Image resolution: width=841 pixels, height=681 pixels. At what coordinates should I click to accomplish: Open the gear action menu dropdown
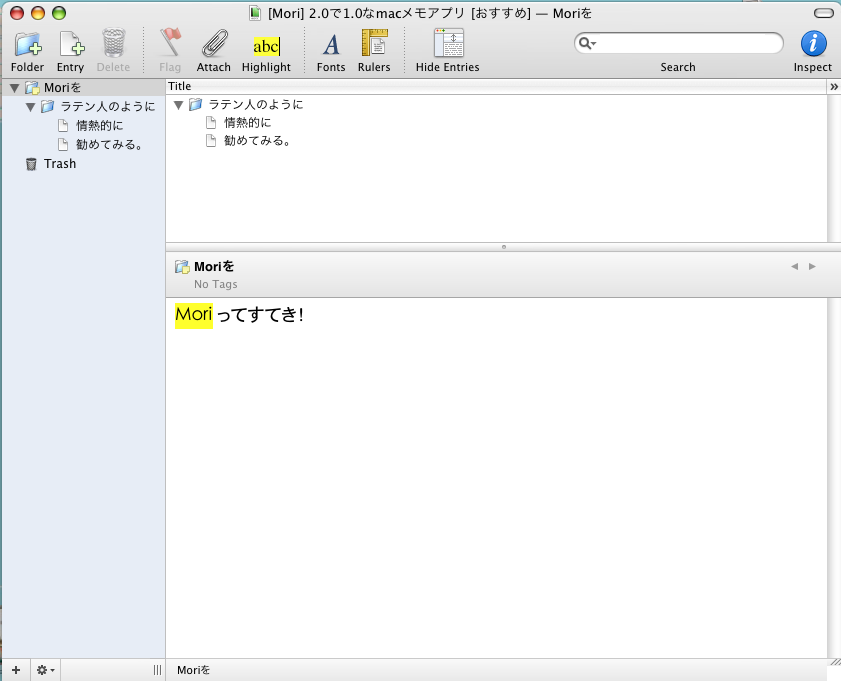click(46, 670)
